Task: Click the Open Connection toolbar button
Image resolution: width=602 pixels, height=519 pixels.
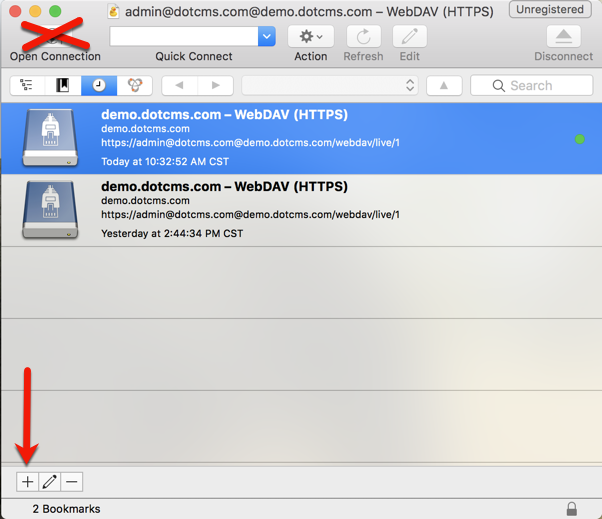Action: [x=55, y=38]
